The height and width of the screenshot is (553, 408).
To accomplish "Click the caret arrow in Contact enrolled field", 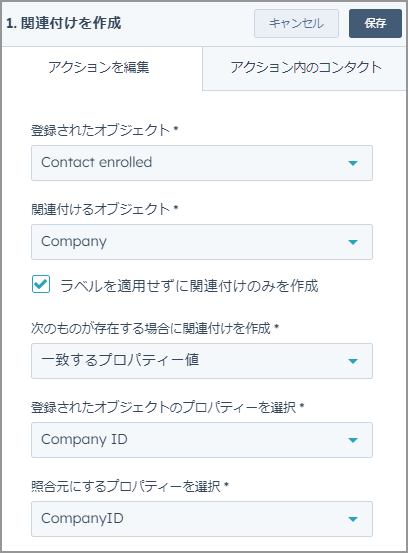I will [x=353, y=163].
